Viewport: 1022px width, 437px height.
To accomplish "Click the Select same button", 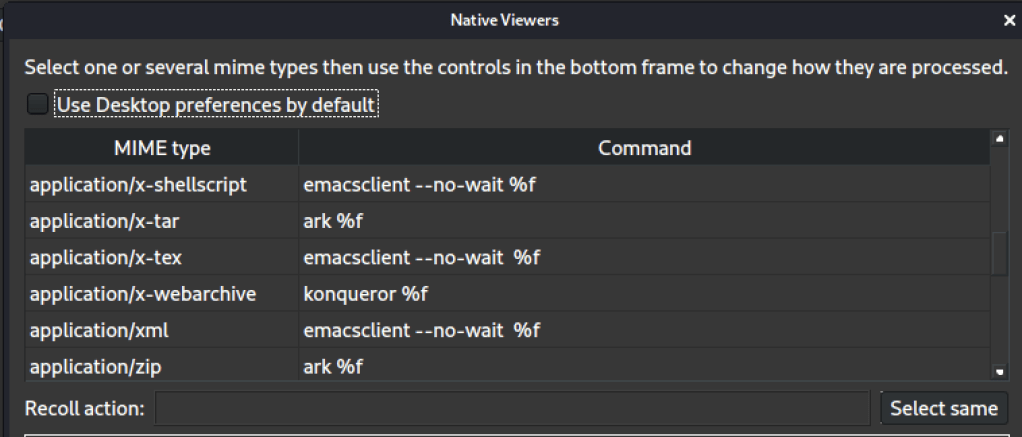I will tap(943, 408).
